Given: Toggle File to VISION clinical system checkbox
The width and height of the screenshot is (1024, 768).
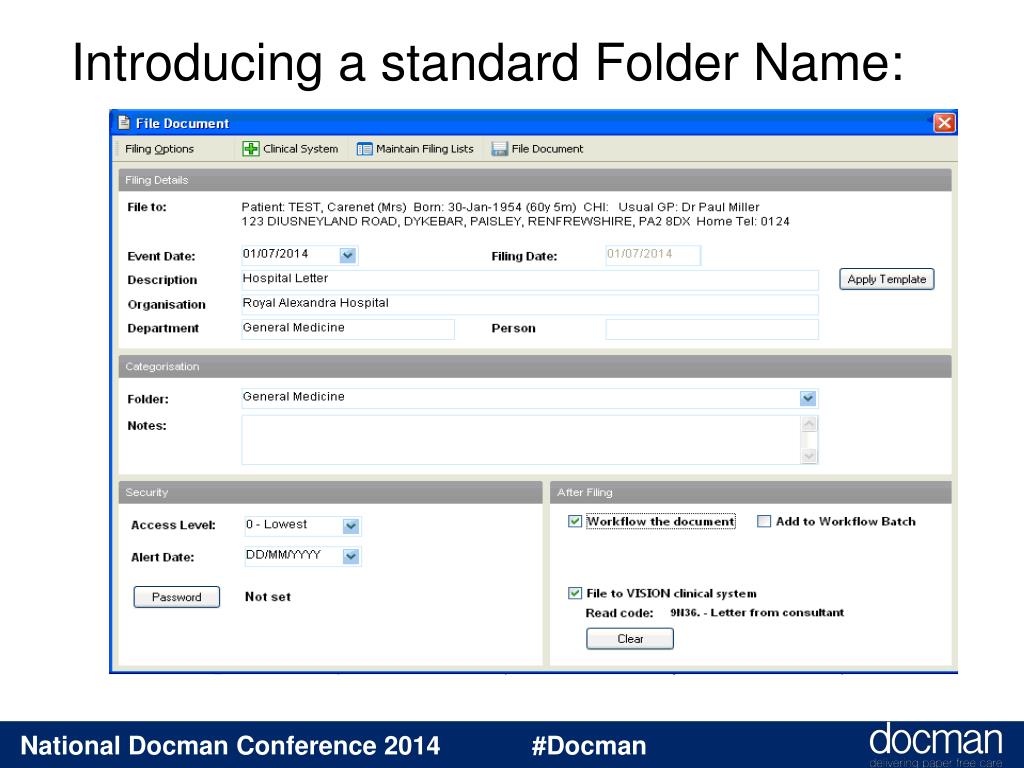Looking at the screenshot, I should point(575,593).
